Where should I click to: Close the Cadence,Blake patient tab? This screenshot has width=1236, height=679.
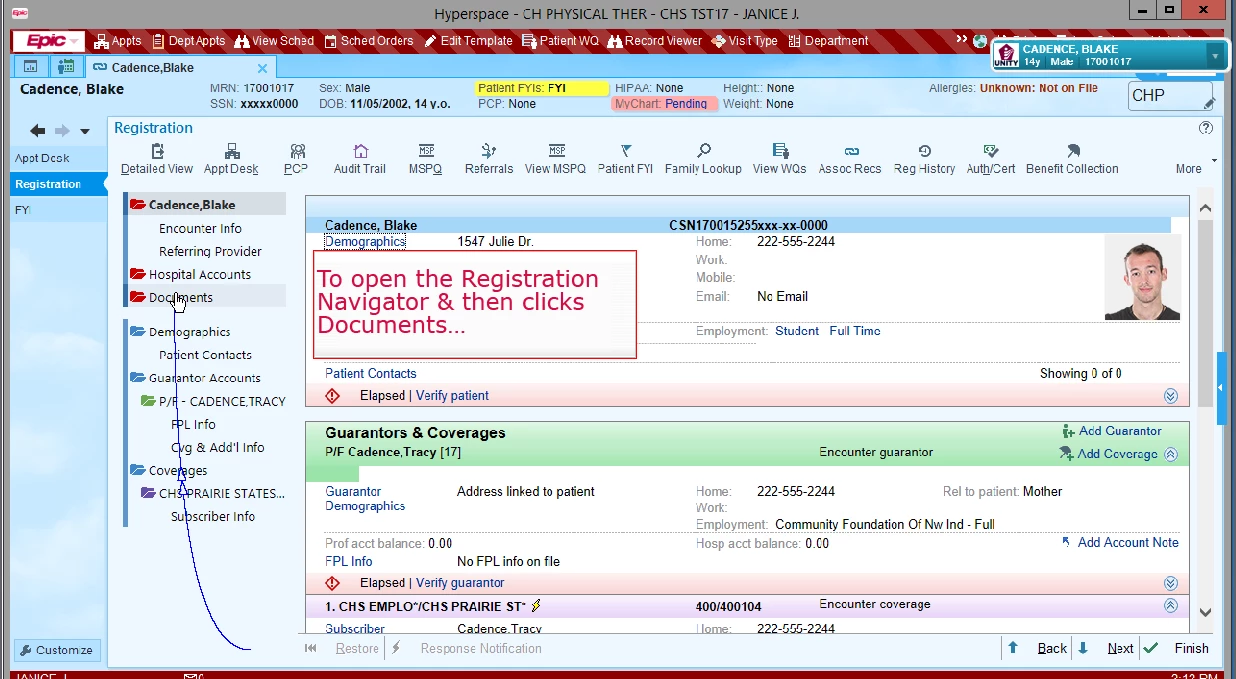(263, 68)
